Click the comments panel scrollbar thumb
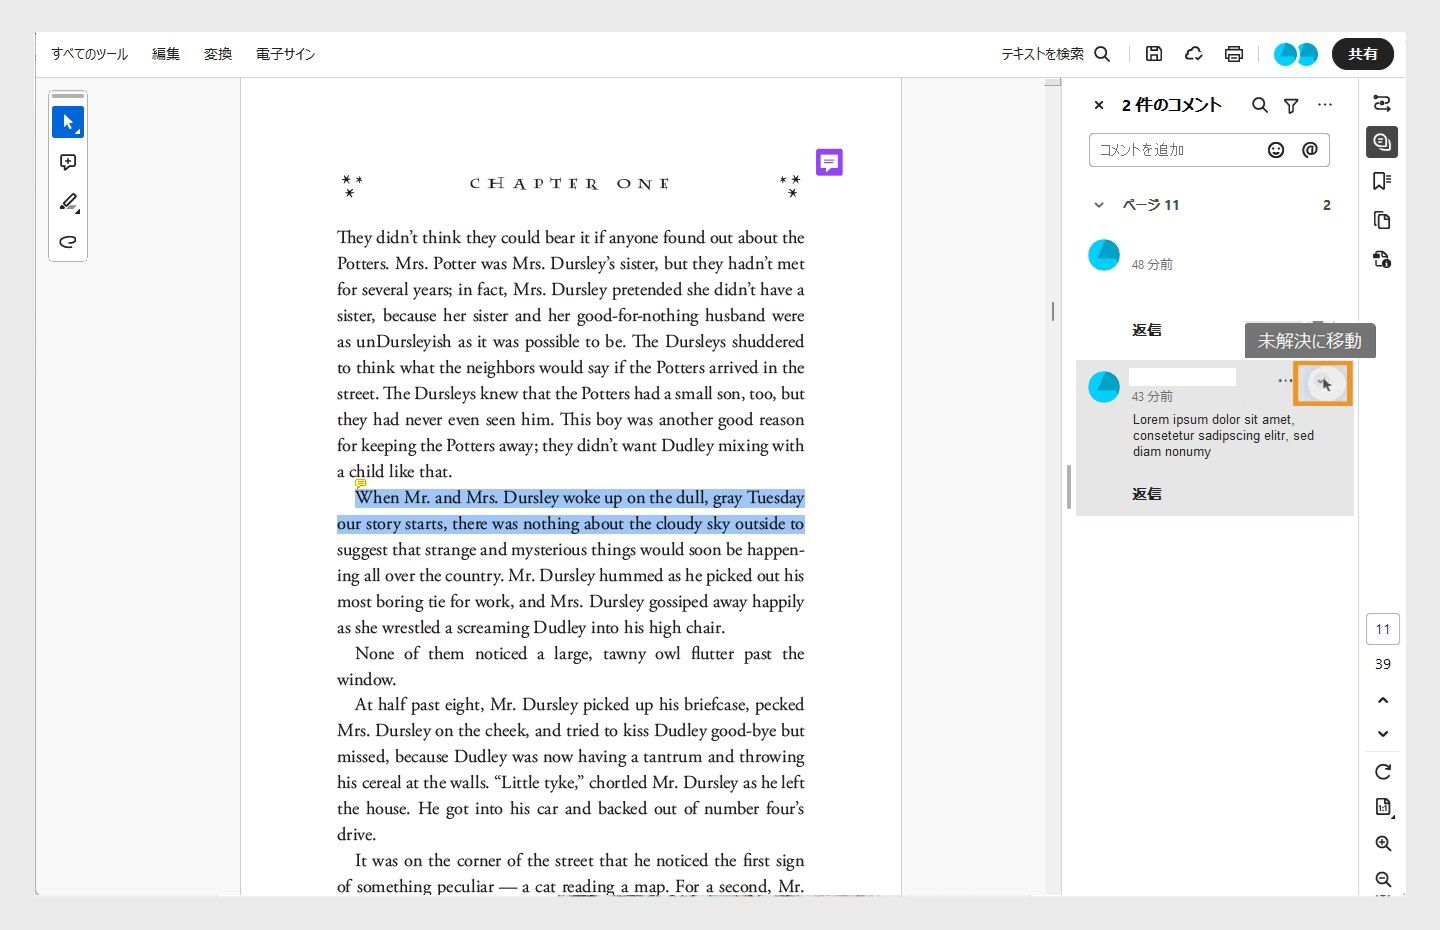Image resolution: width=1440 pixels, height=930 pixels. [x=1069, y=487]
